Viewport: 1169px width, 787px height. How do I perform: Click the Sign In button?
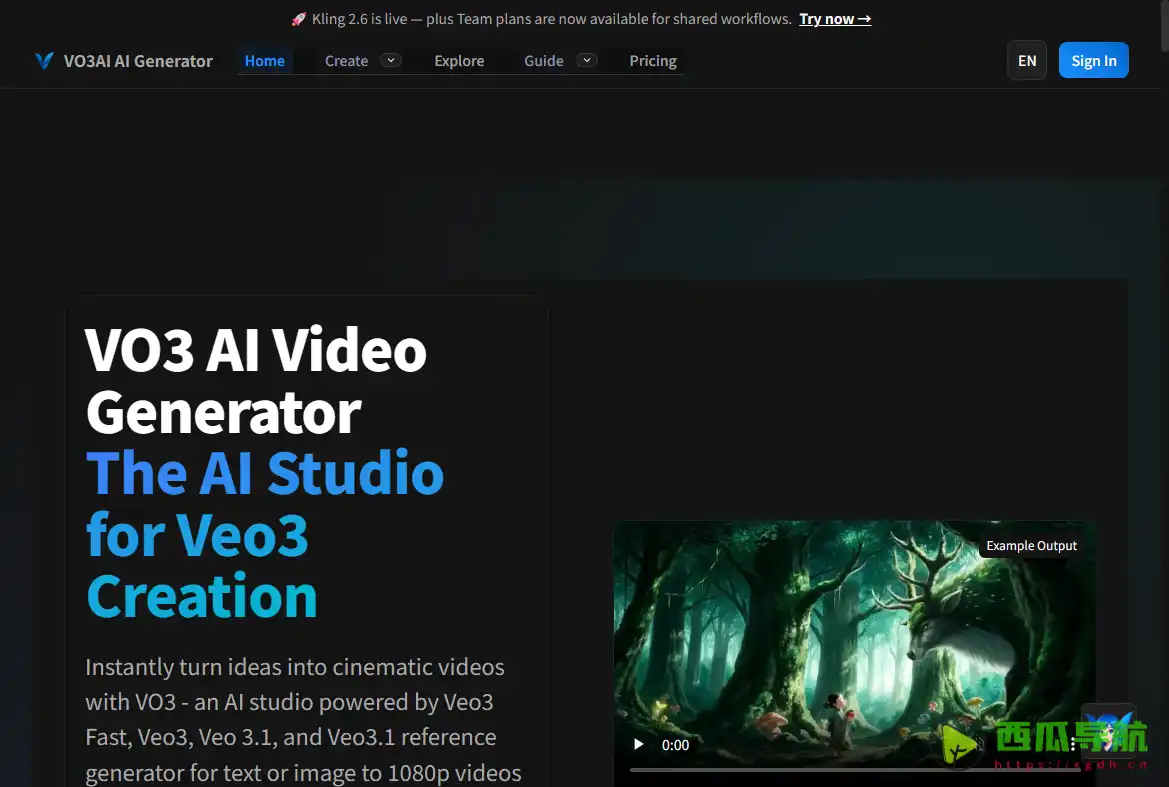pos(1093,60)
